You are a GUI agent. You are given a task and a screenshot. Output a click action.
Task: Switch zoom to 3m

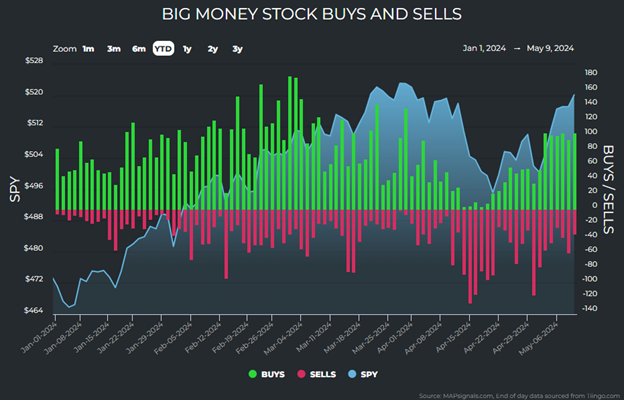point(114,48)
